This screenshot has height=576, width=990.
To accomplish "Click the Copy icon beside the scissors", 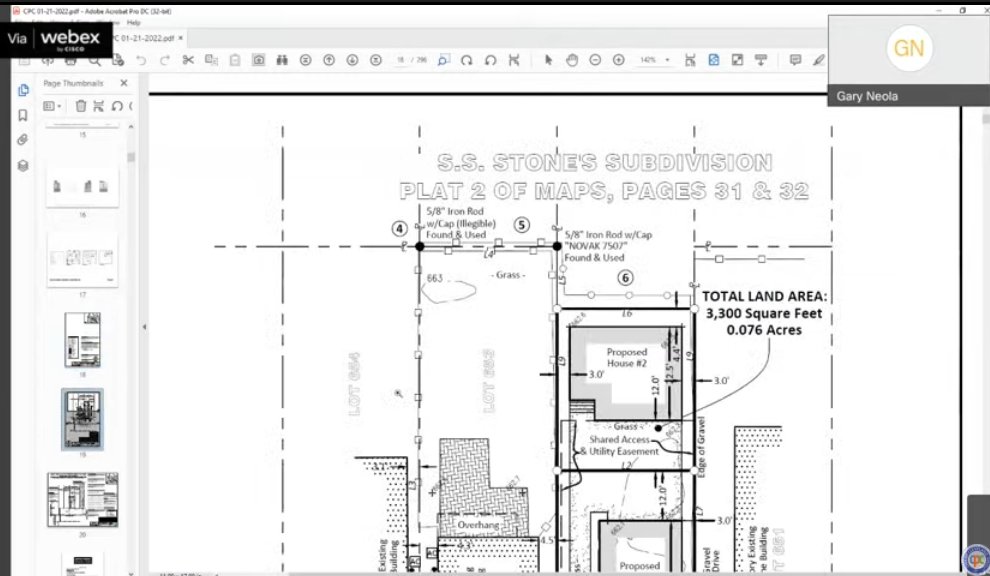I will 212,60.
